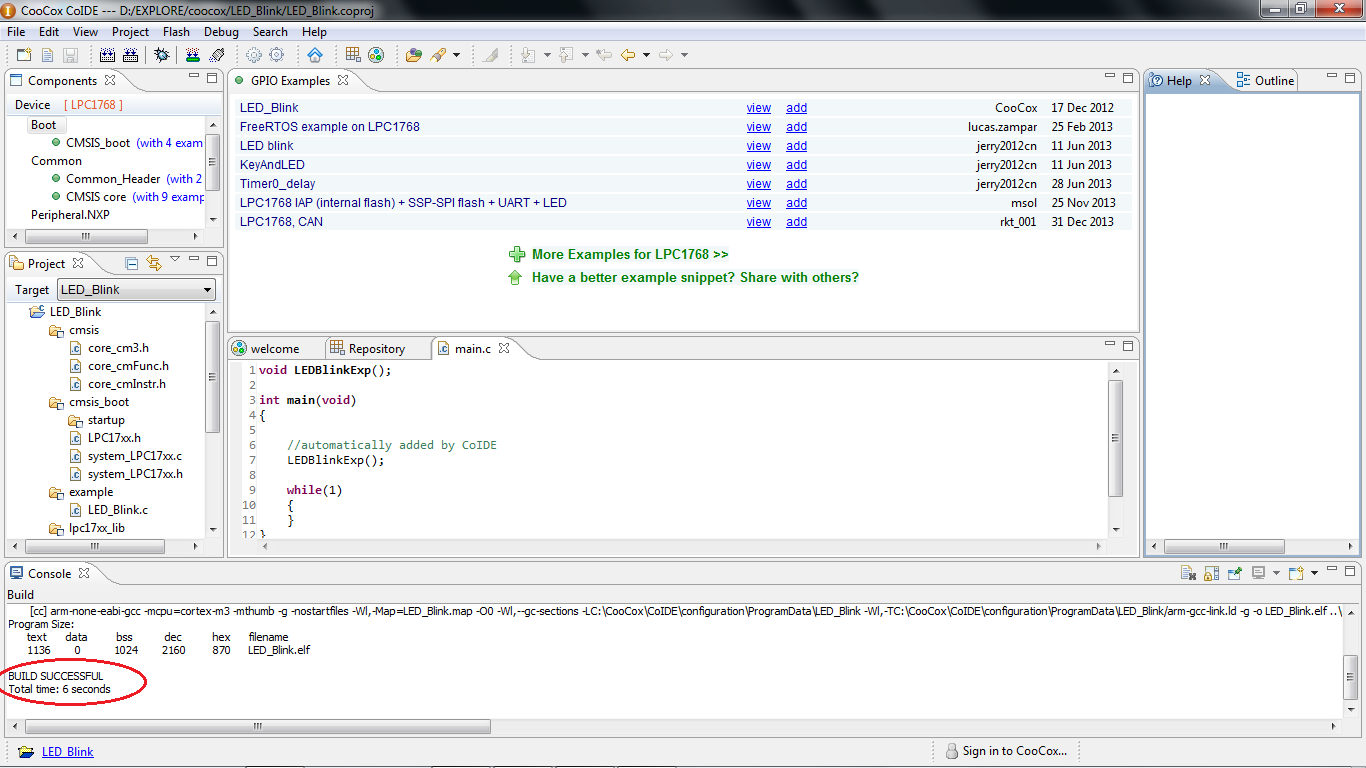Click add link for Timer0_delay example
1366x768 pixels.
pos(796,184)
